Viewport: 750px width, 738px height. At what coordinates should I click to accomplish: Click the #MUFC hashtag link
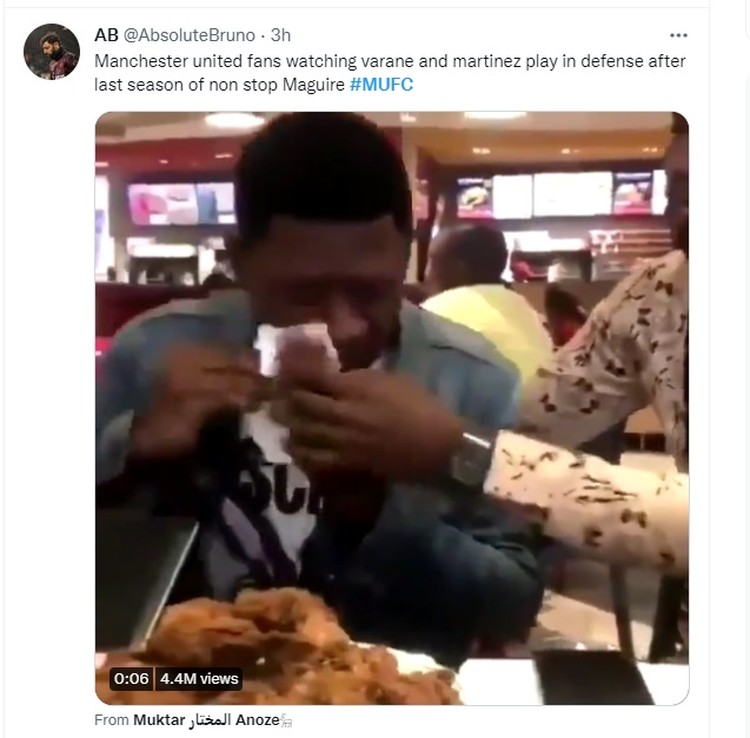tap(381, 84)
